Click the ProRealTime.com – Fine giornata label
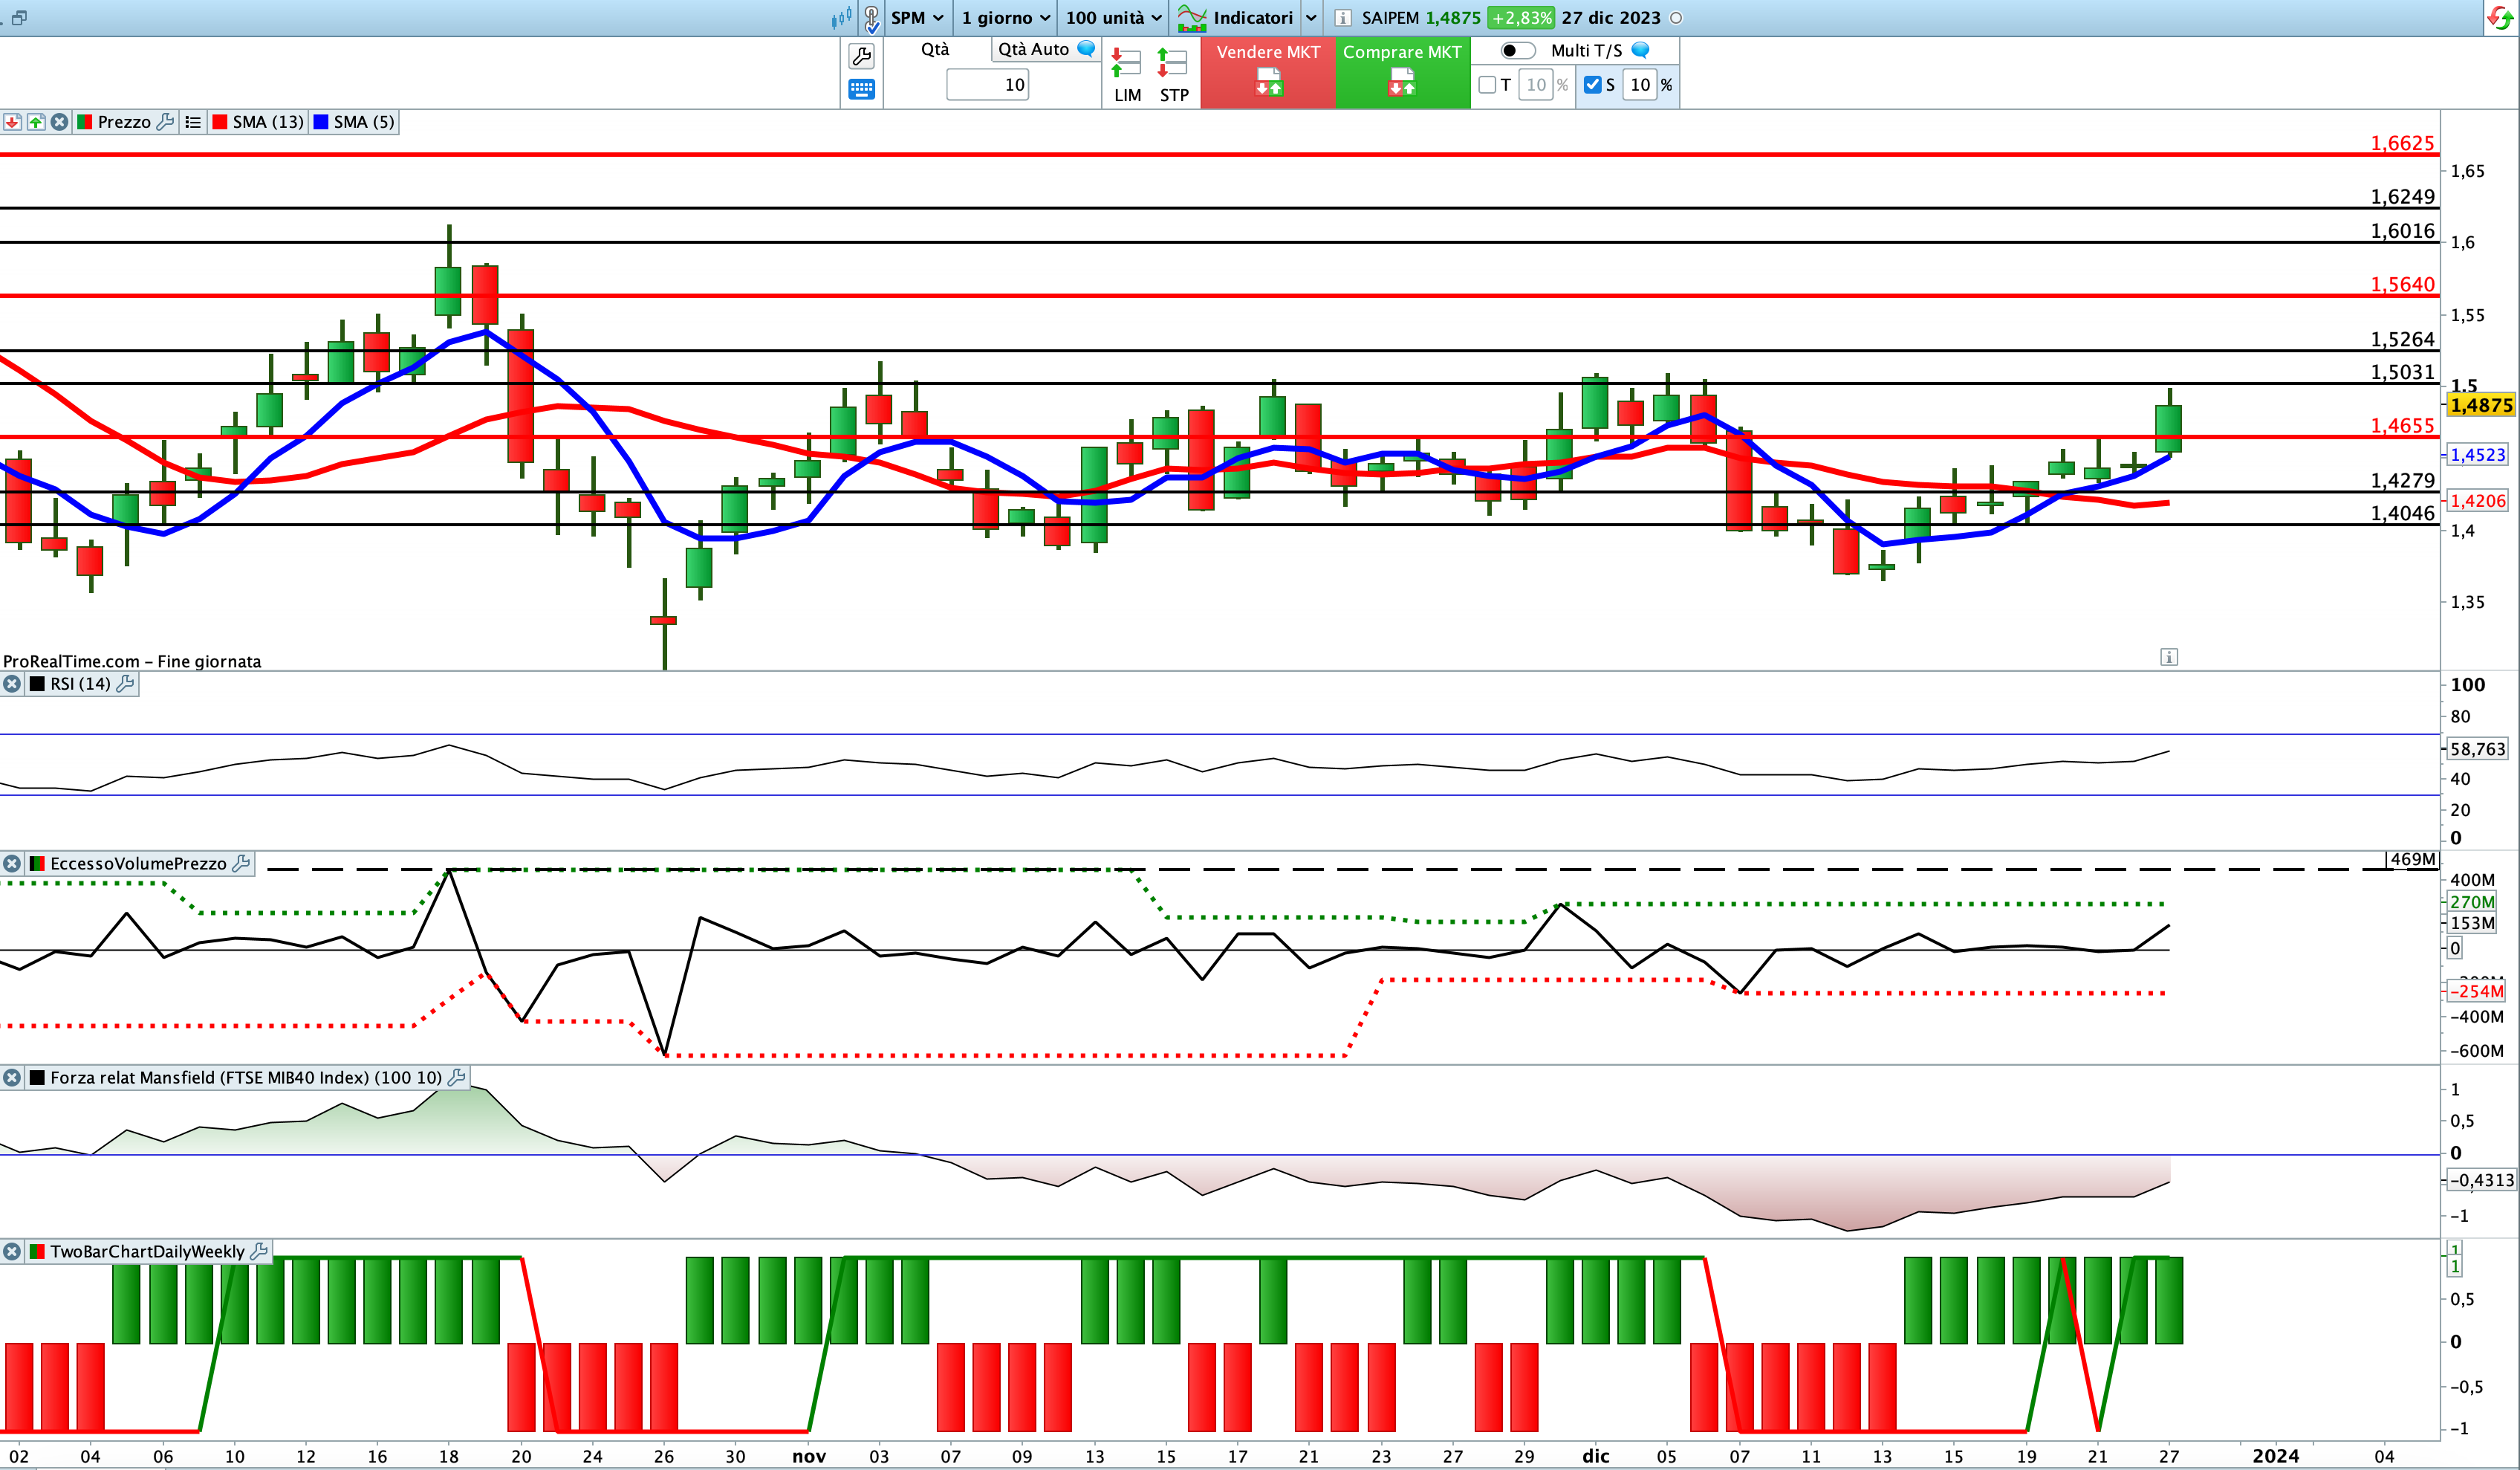Image resolution: width=2520 pixels, height=1470 pixels. click(x=132, y=661)
